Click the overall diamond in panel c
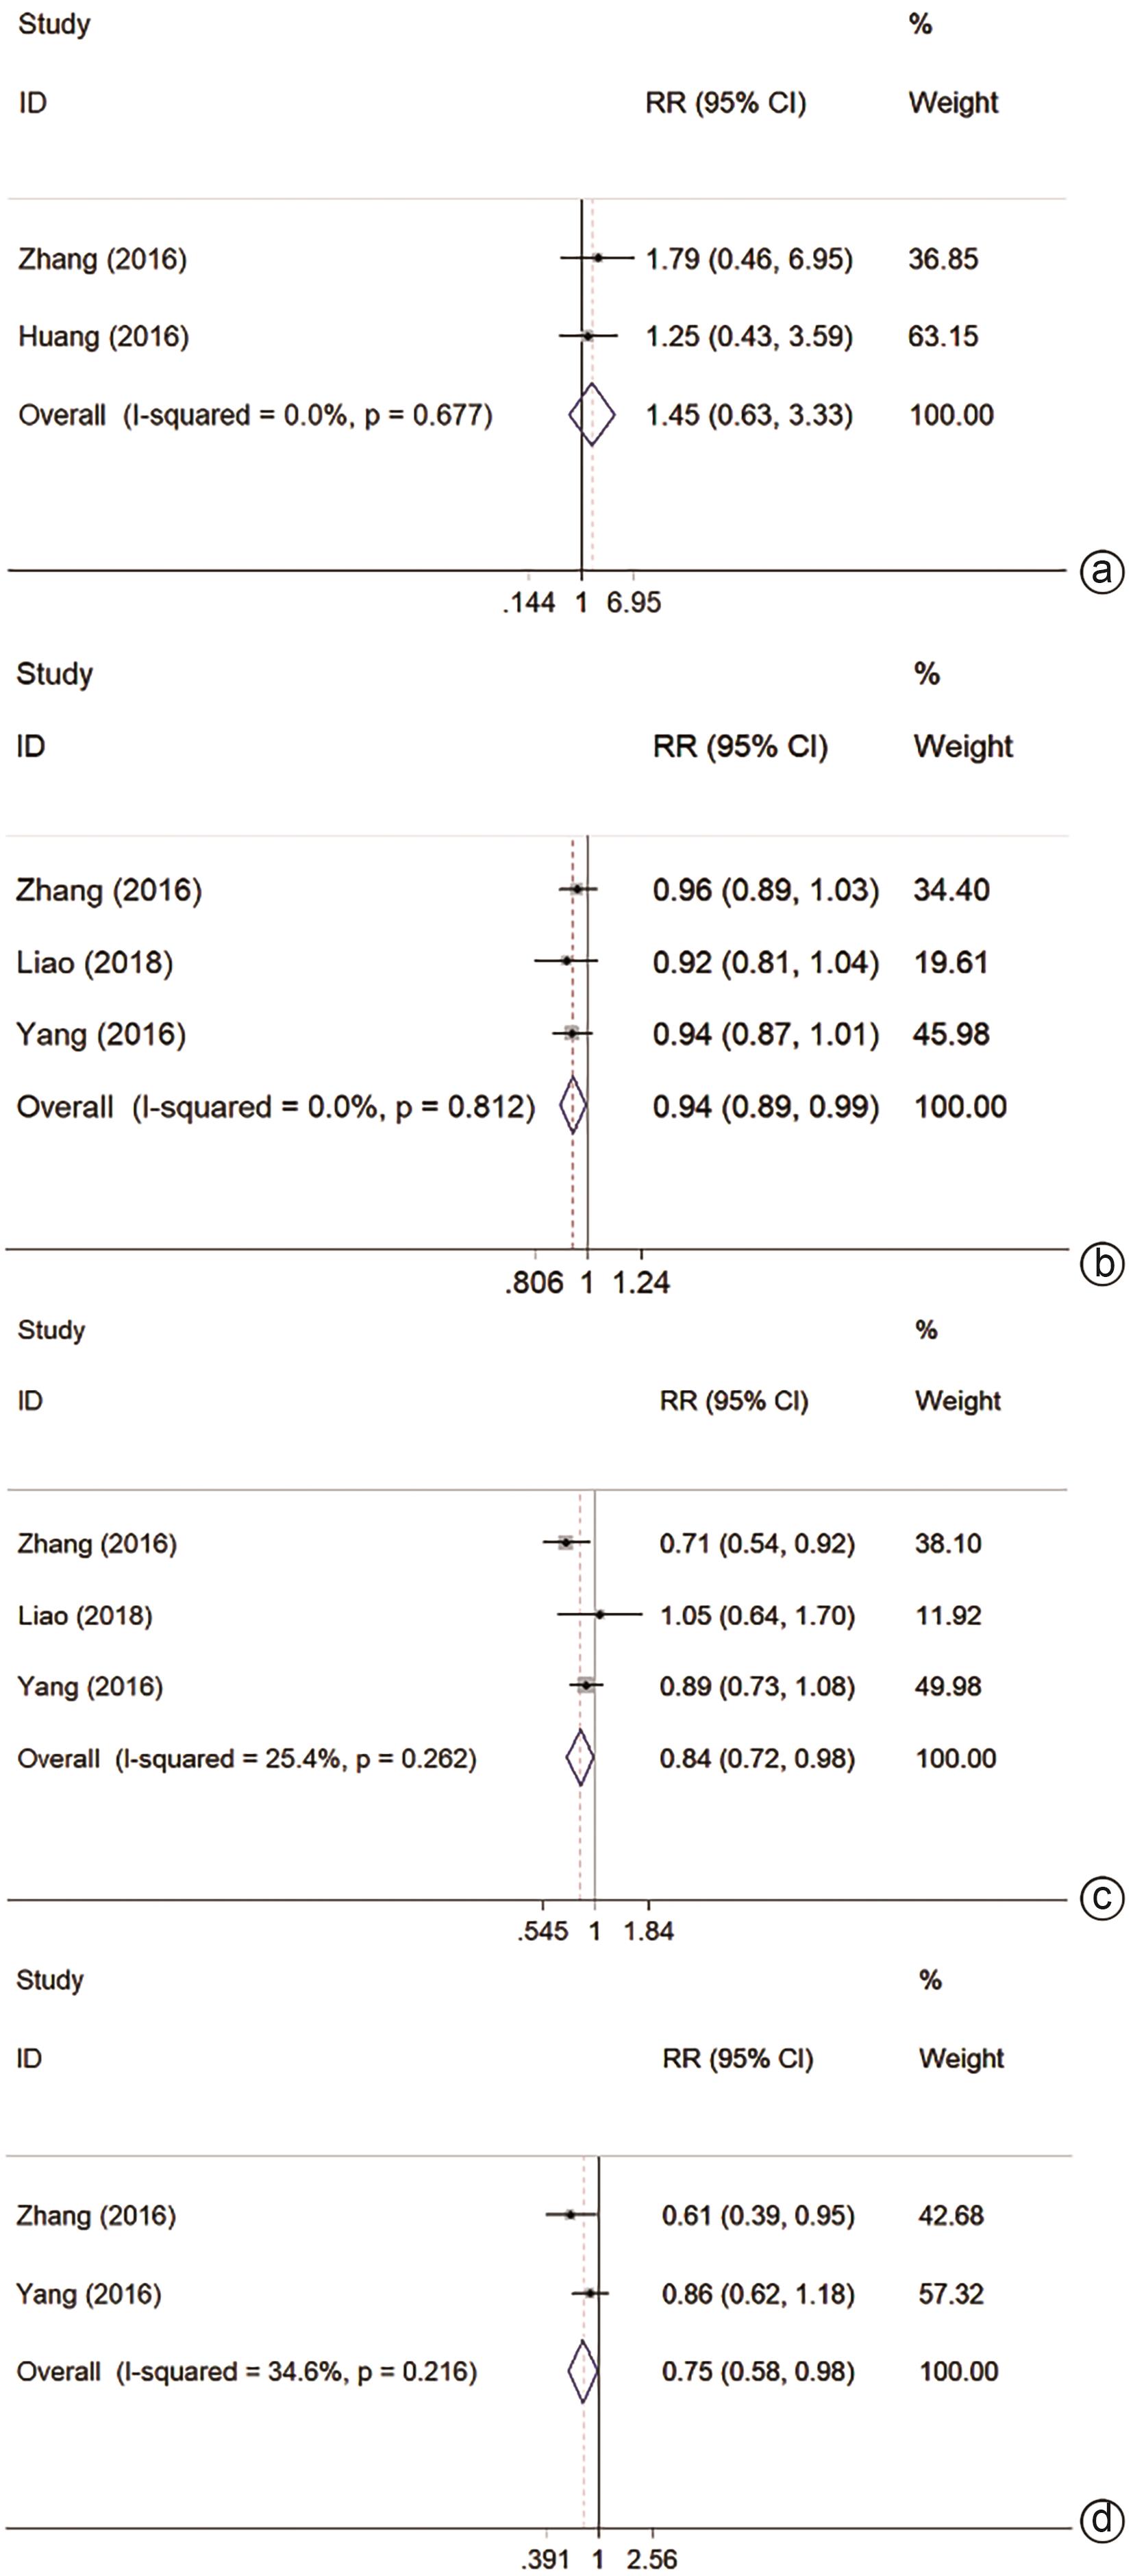This screenshot has height=2576, width=1133. (580, 1758)
